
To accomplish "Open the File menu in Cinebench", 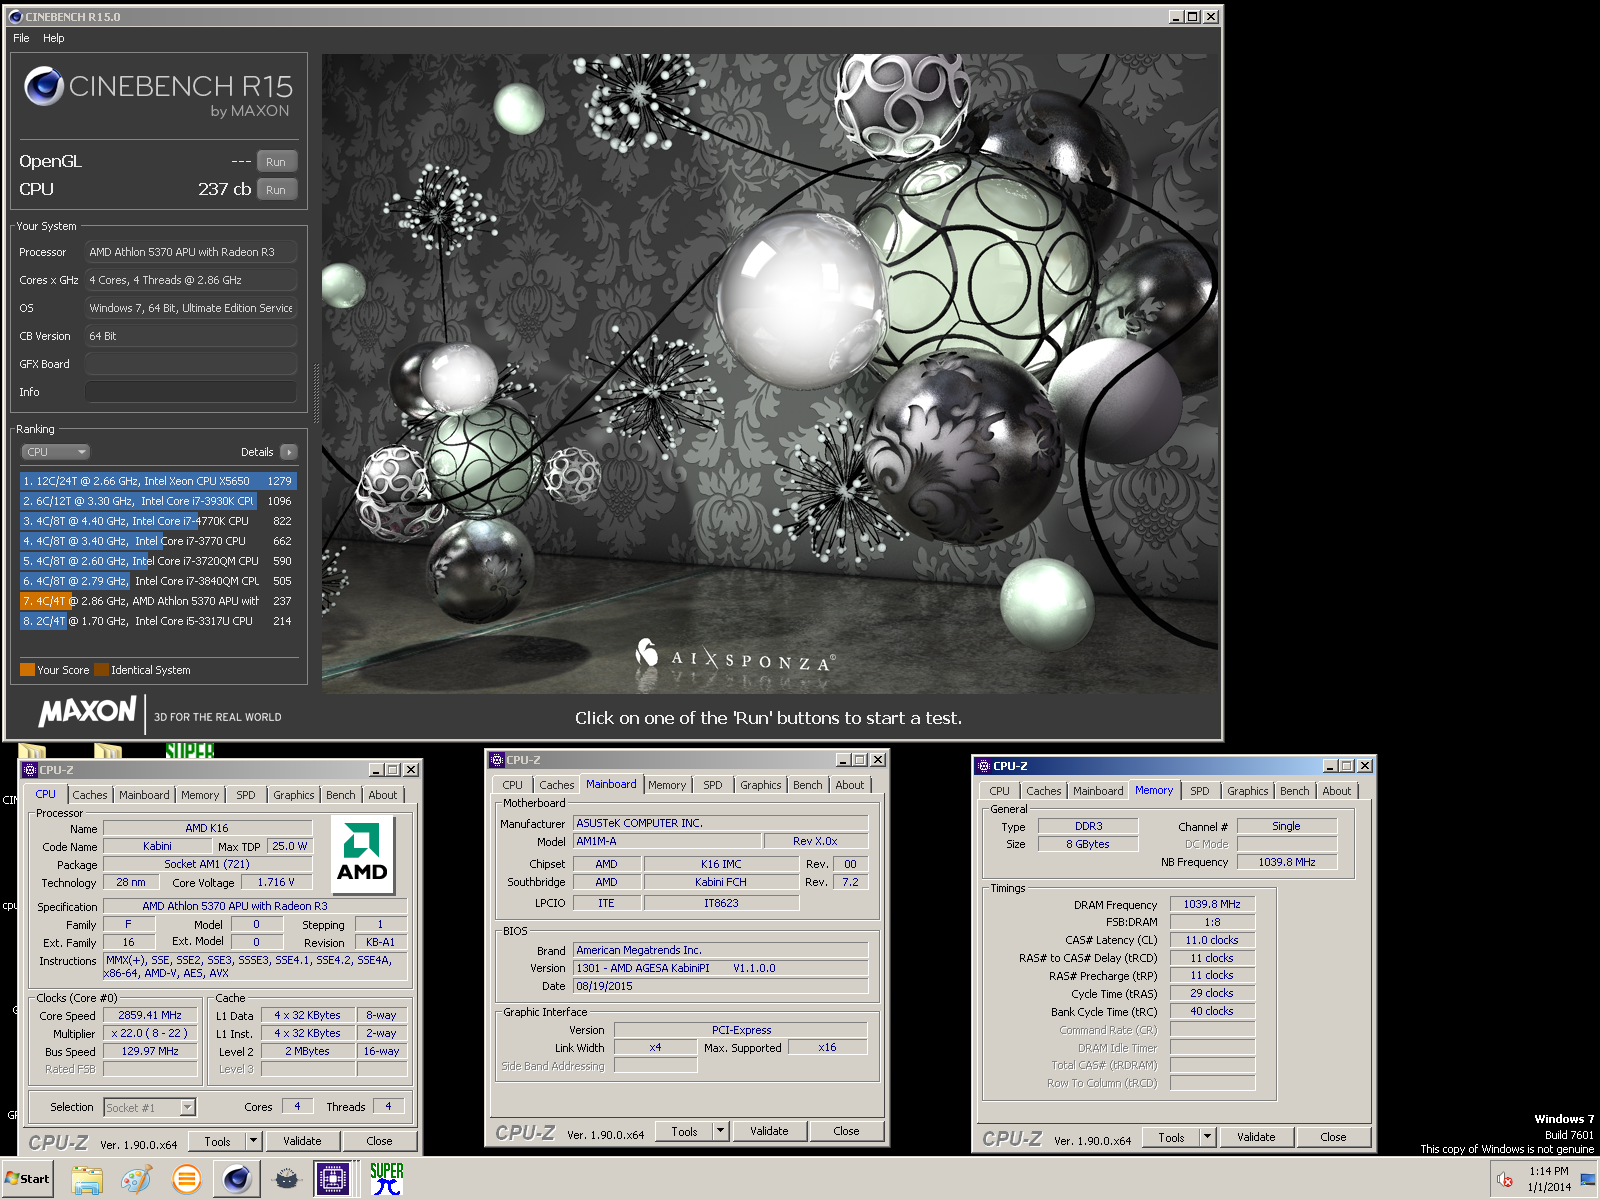I will pyautogui.click(x=21, y=38).
